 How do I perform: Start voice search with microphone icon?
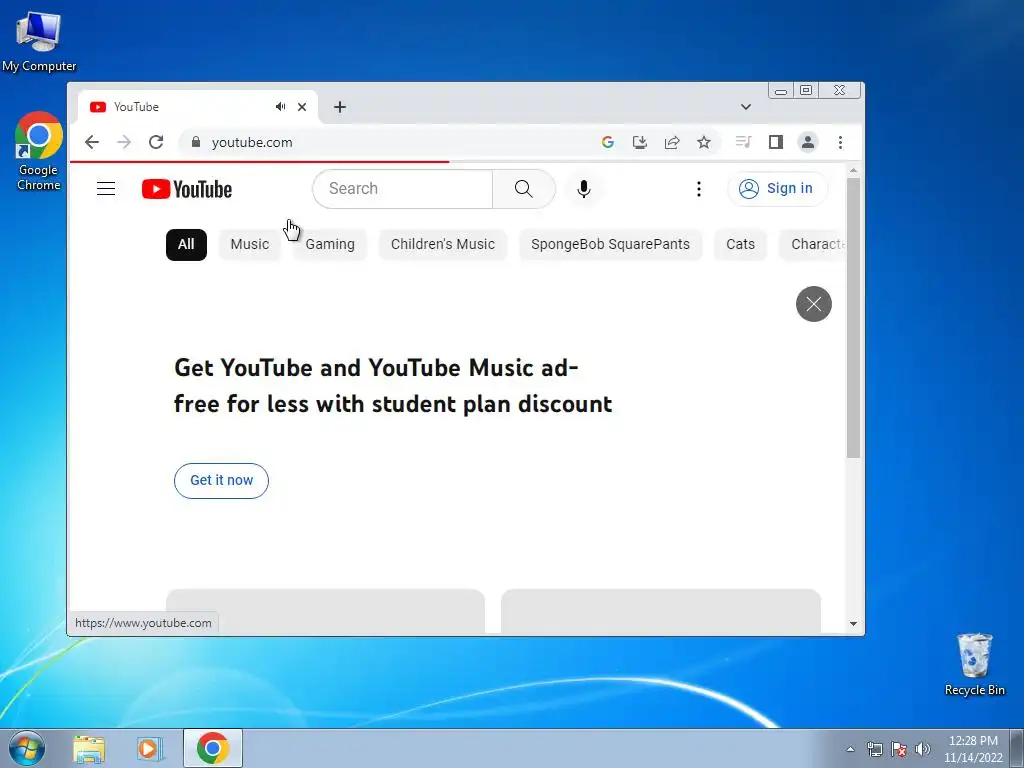click(584, 189)
